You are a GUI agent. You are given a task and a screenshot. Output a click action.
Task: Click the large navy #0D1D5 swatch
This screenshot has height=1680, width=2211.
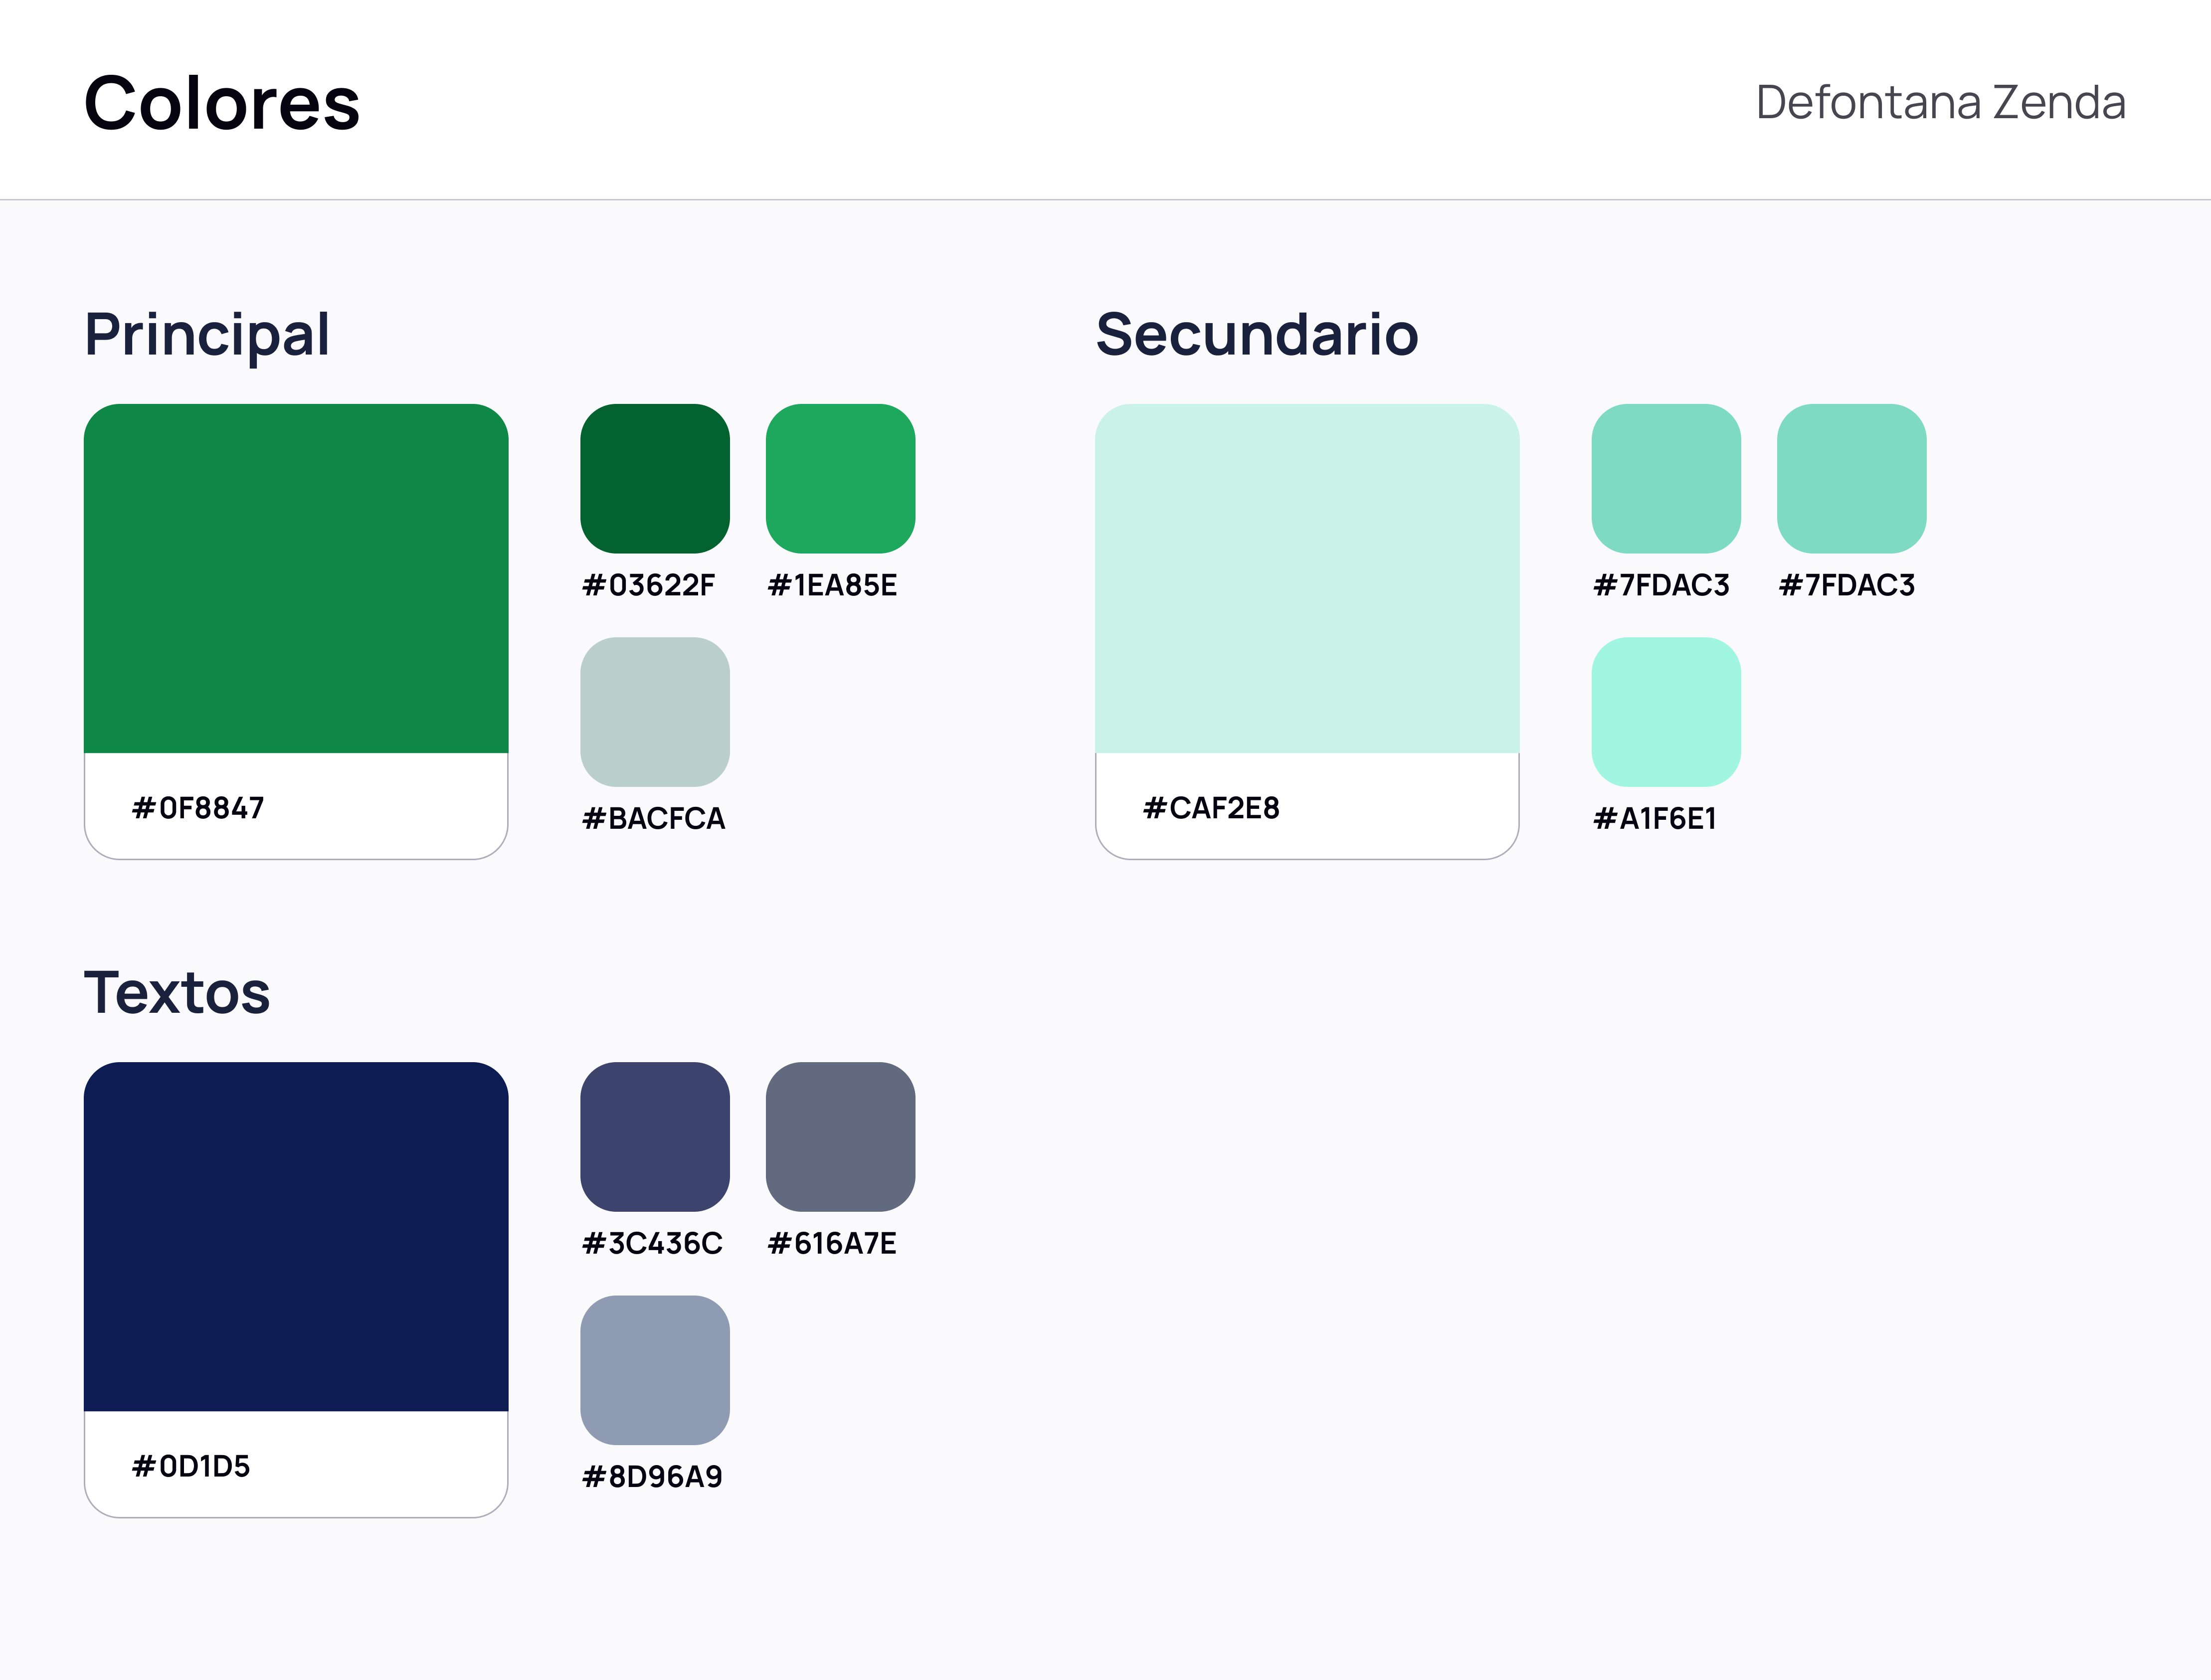(296, 1237)
